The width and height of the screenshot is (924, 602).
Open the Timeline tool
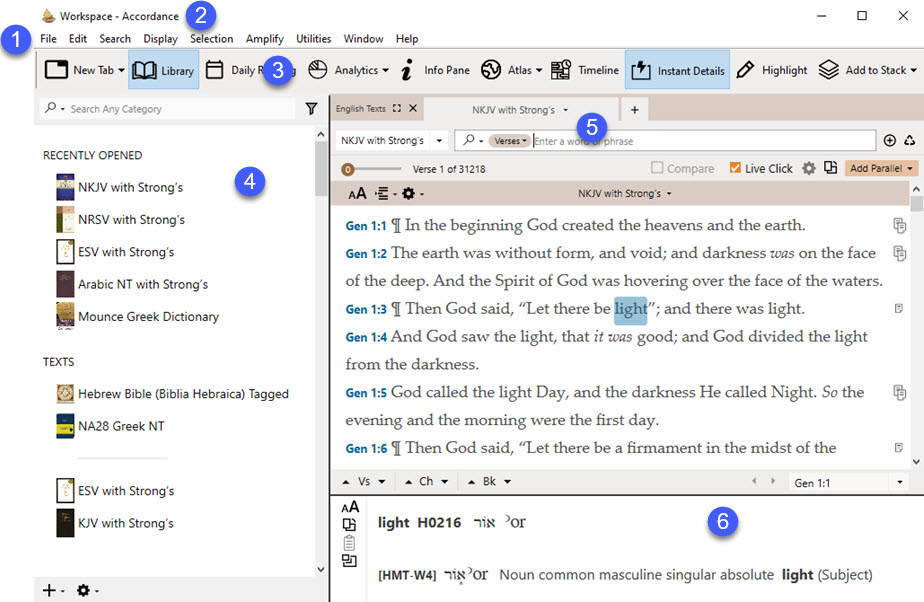[x=585, y=70]
